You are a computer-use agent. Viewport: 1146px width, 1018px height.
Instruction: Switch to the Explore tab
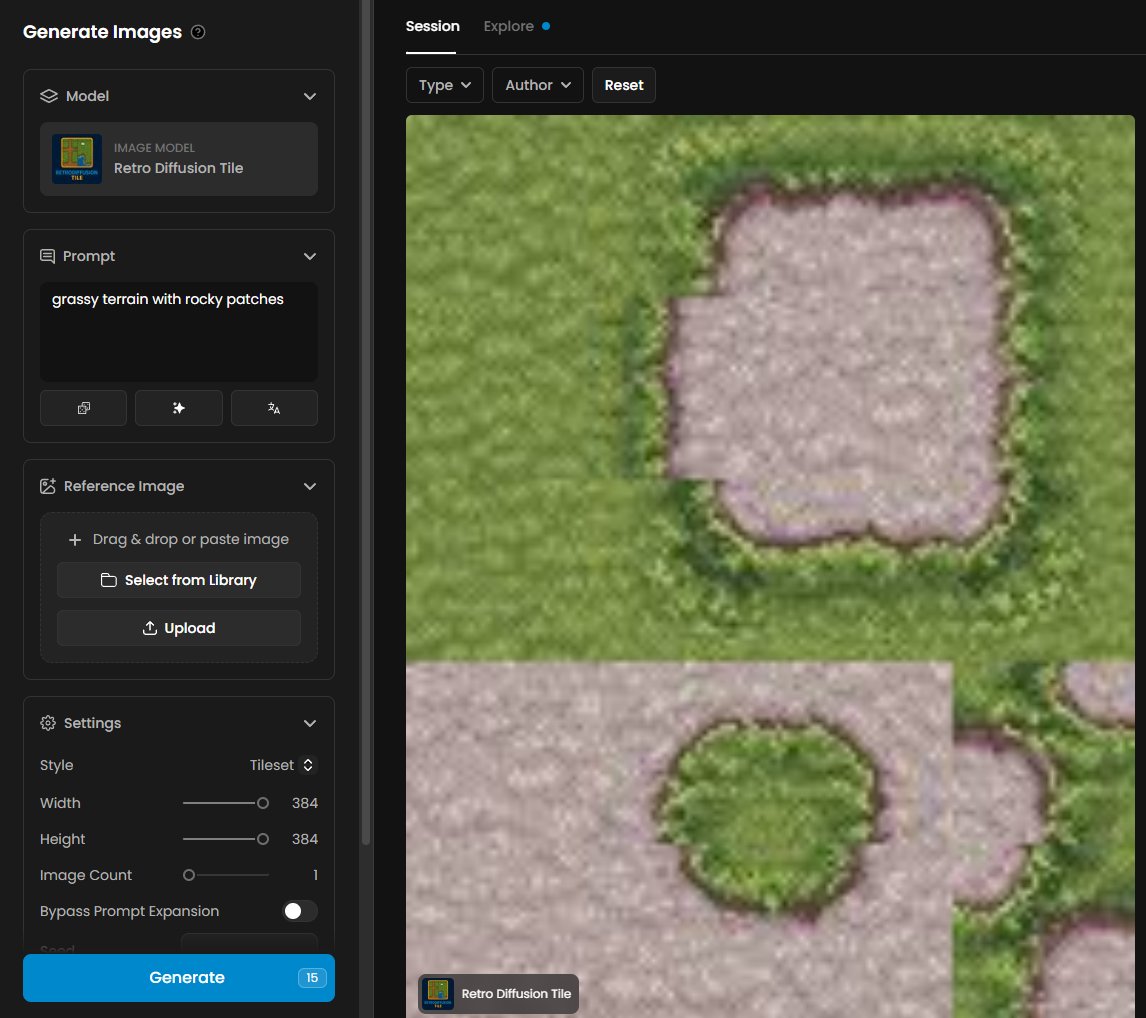click(509, 26)
